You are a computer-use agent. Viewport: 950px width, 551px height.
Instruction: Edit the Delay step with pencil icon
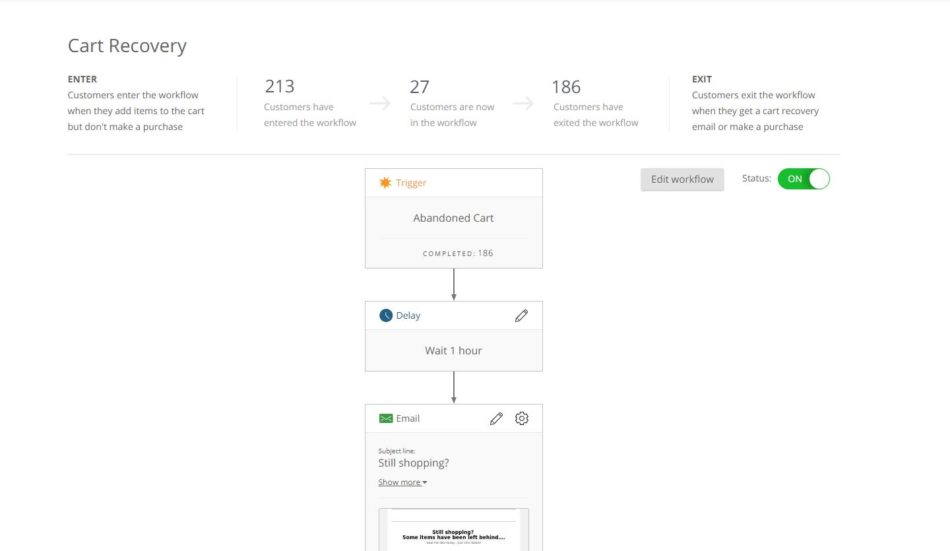tap(521, 315)
